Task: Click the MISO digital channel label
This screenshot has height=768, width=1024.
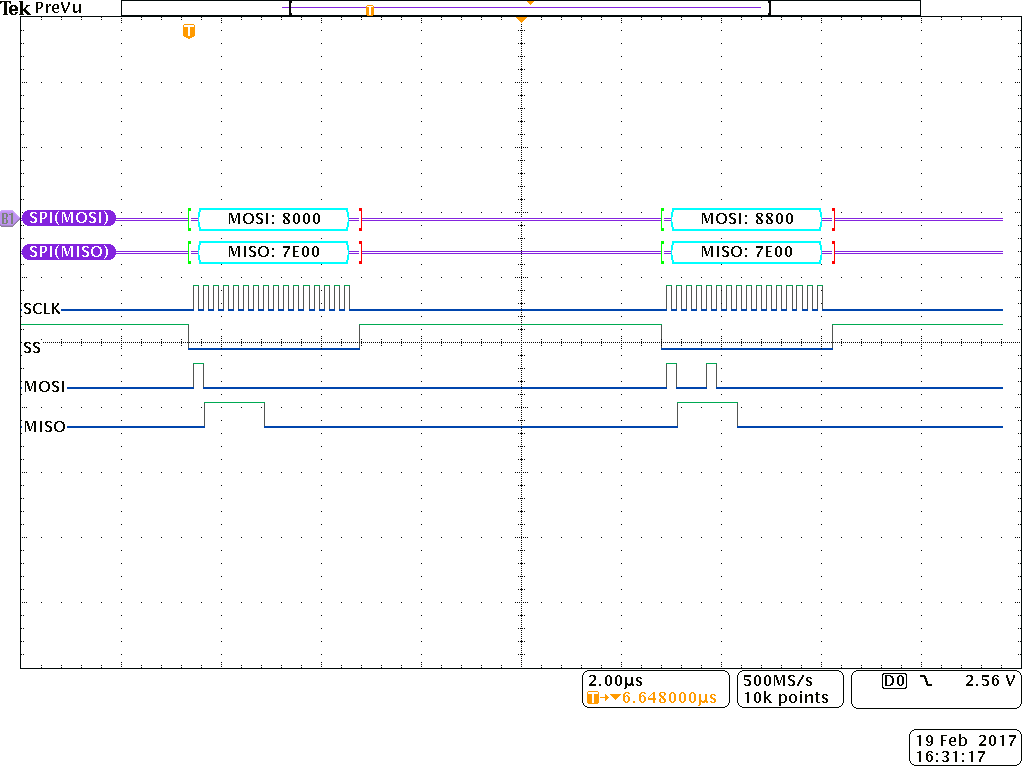Action: point(44,427)
